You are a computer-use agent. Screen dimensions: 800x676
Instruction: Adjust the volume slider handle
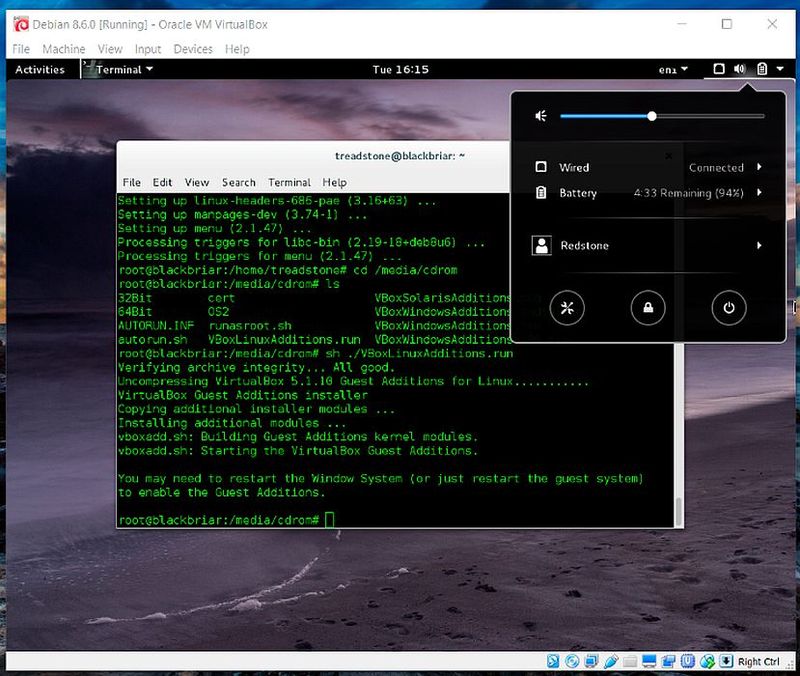(652, 116)
